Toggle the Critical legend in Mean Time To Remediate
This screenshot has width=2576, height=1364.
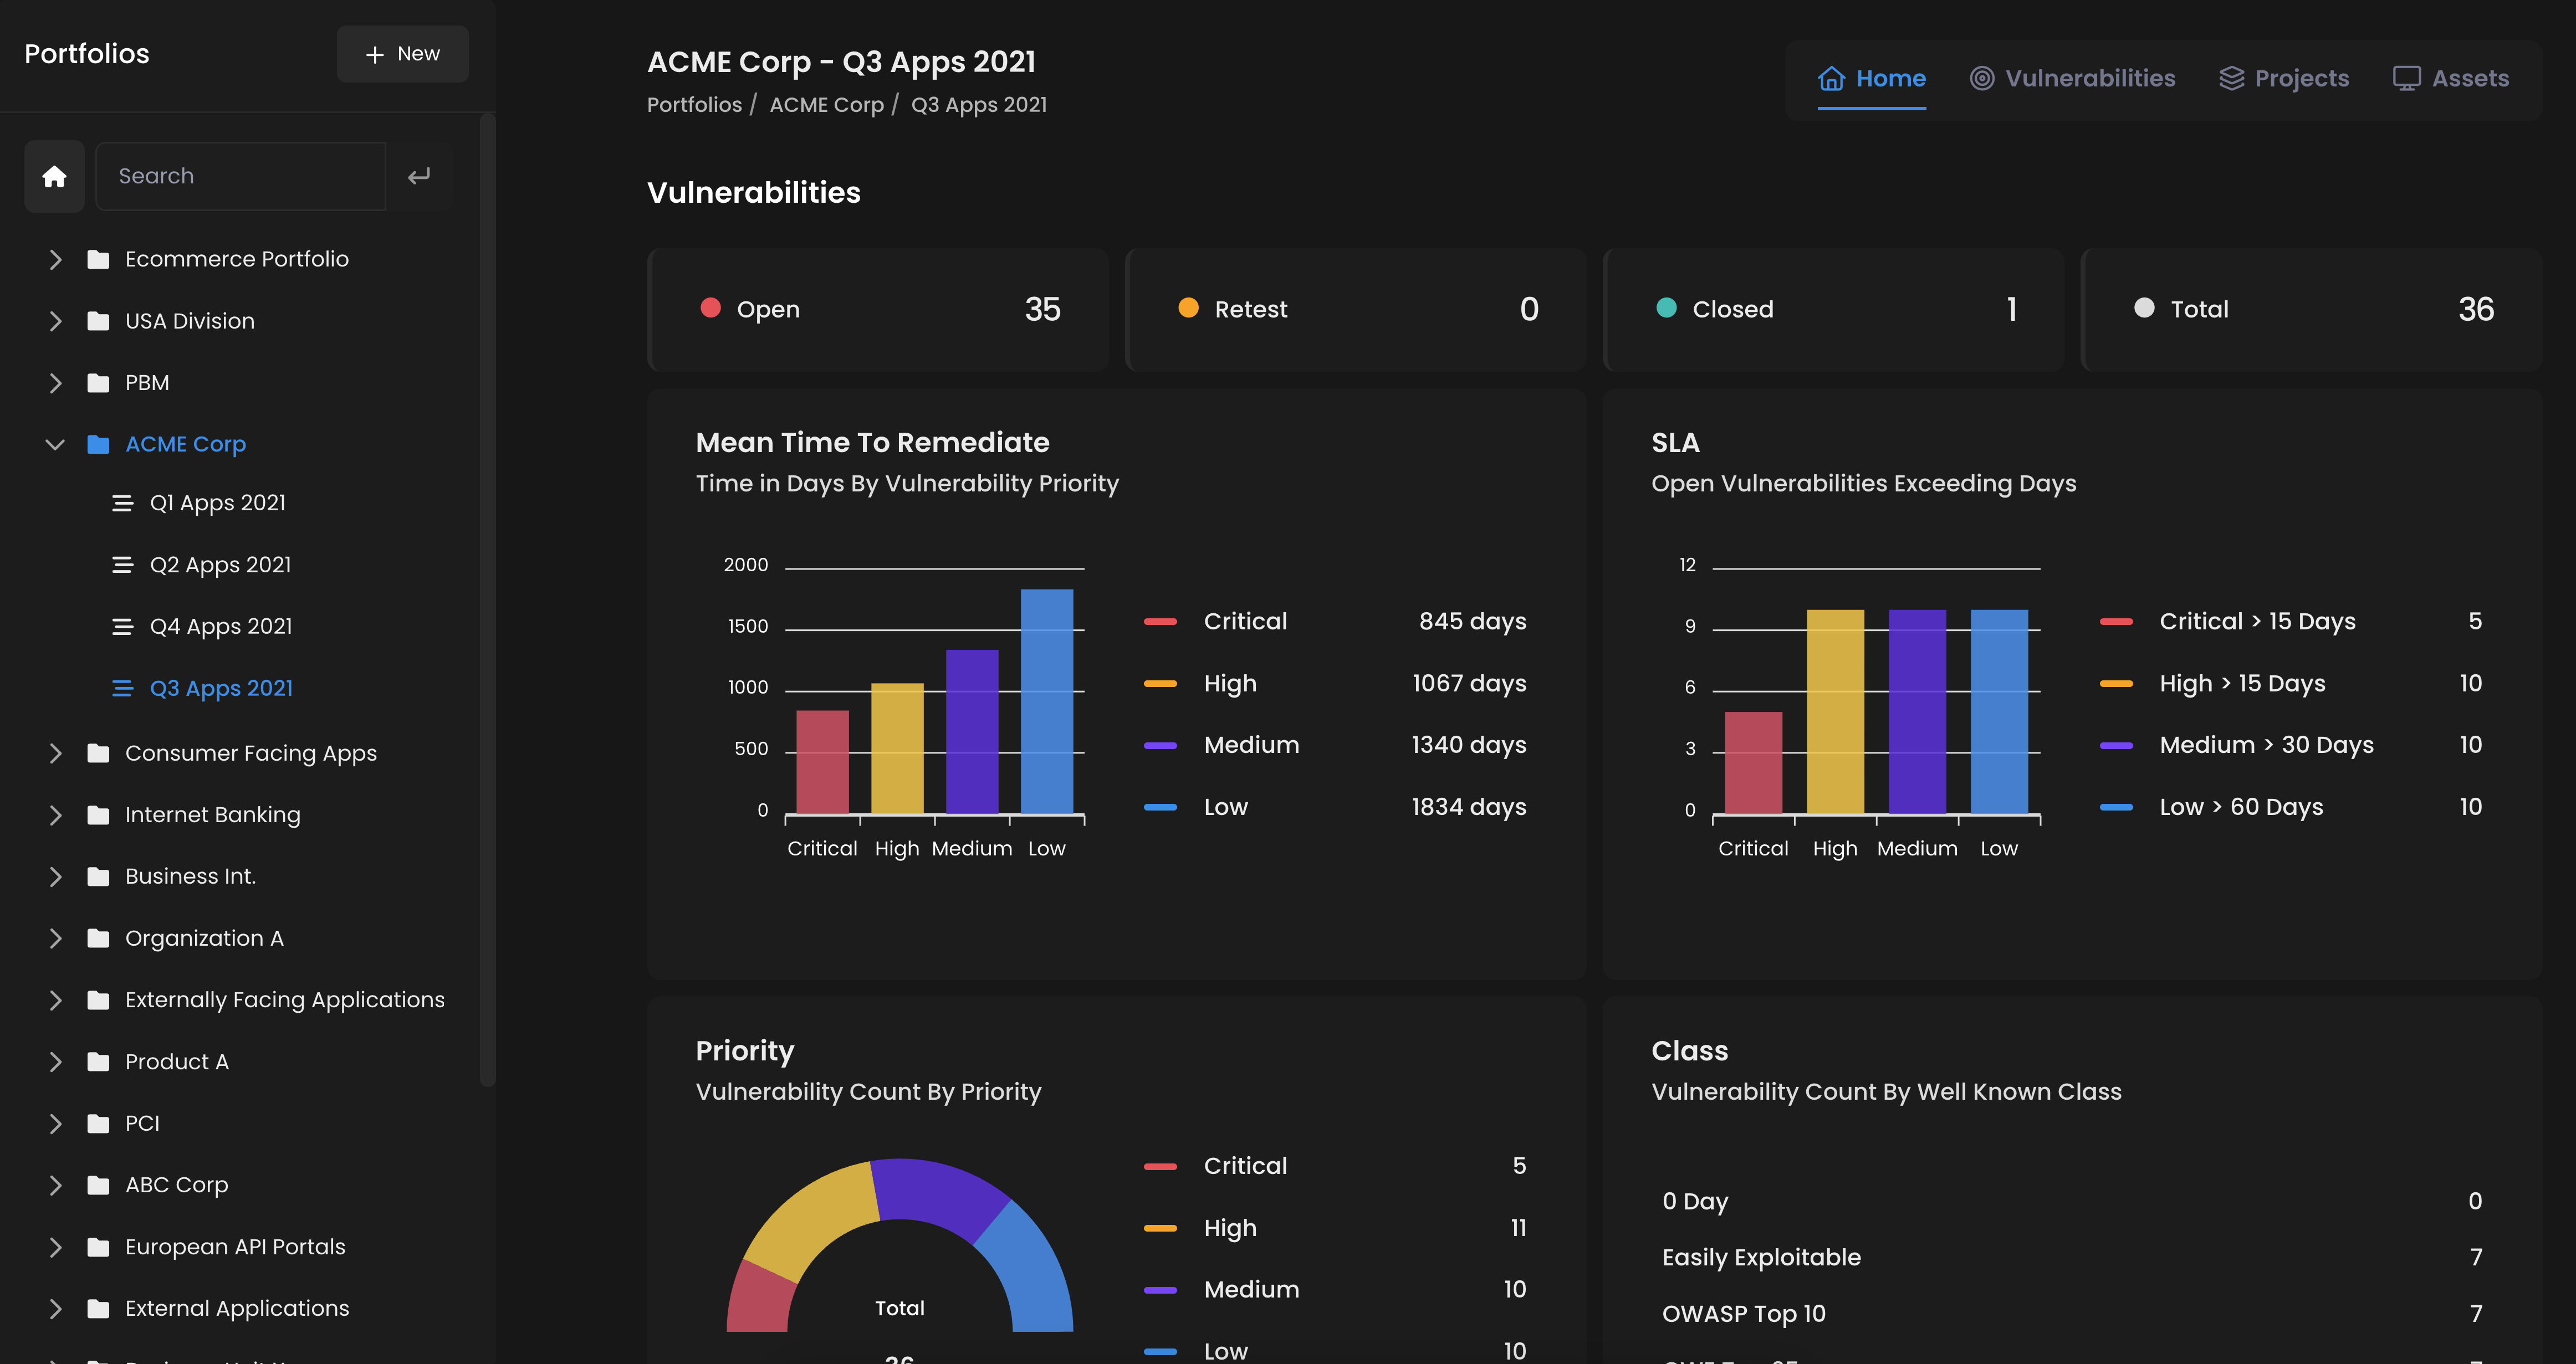click(x=1244, y=621)
